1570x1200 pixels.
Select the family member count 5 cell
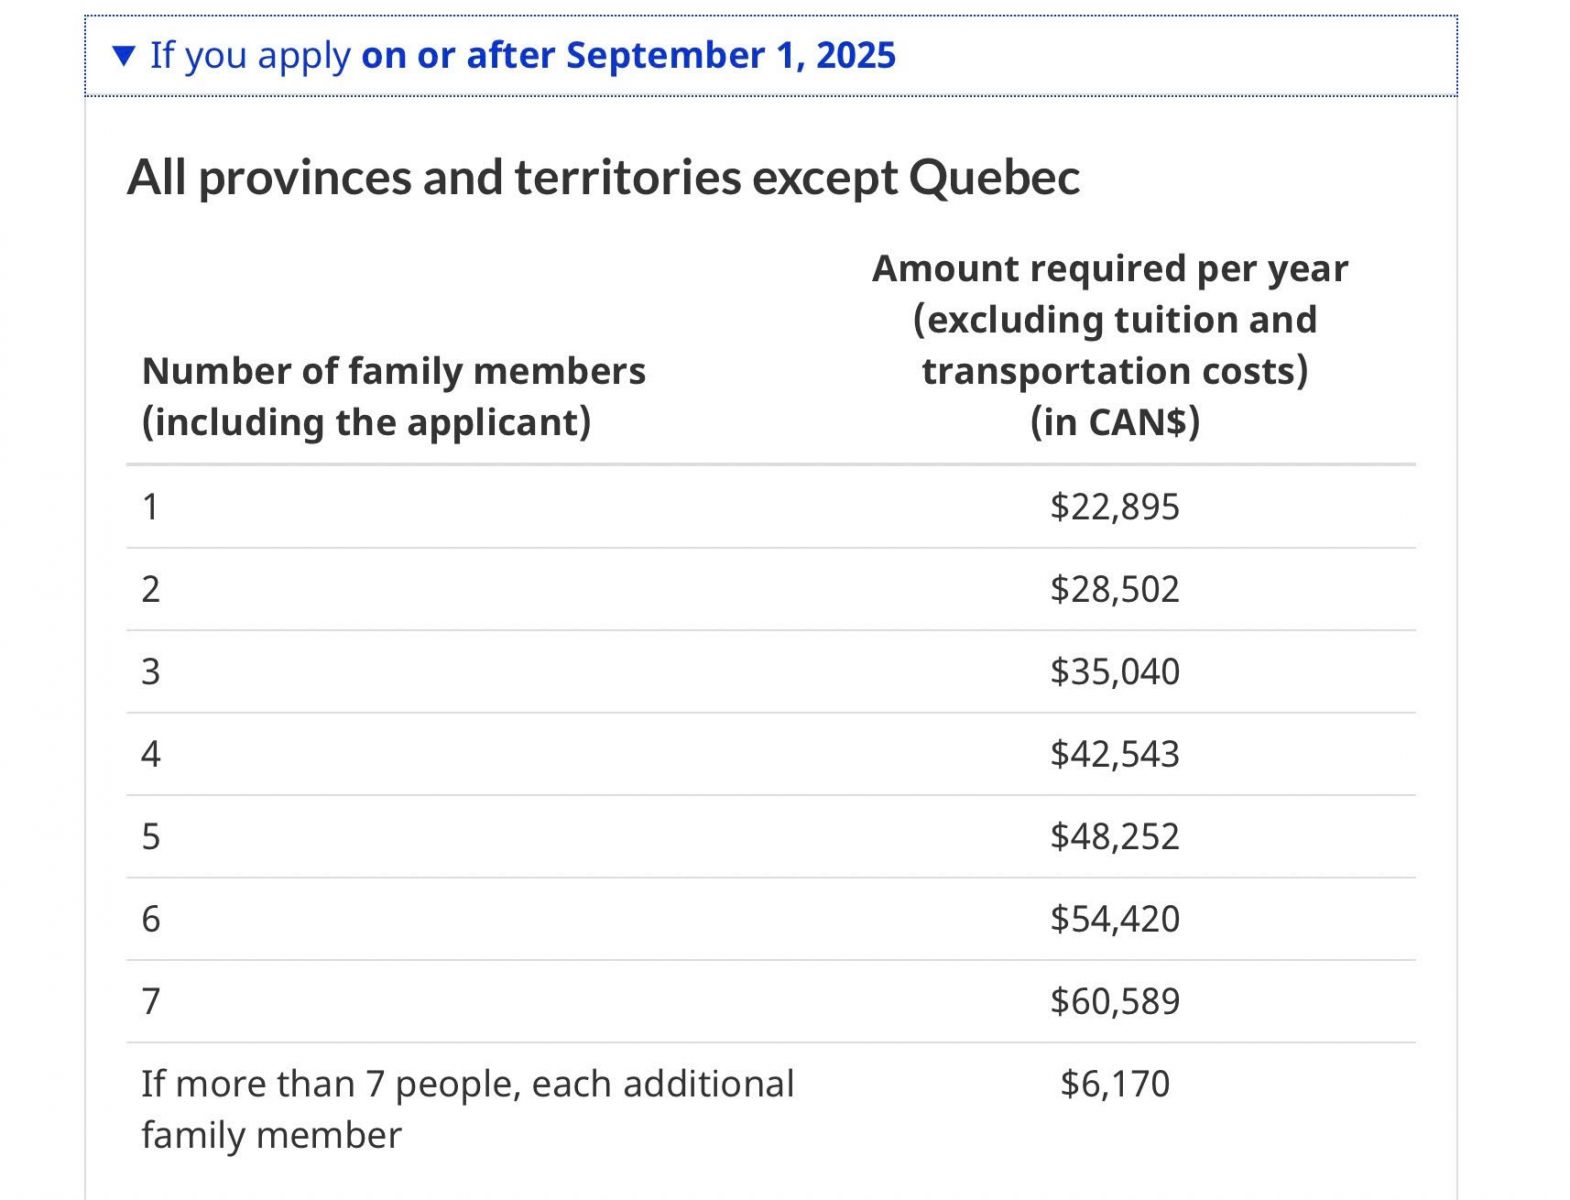[151, 836]
